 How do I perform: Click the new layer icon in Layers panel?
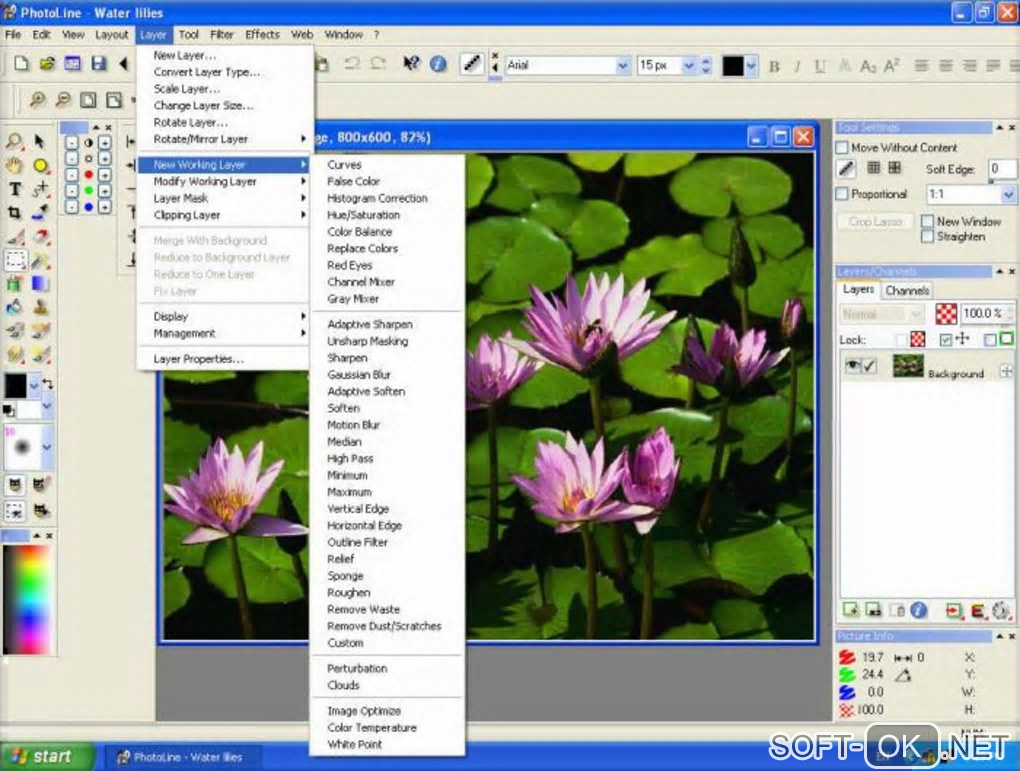[x=851, y=610]
